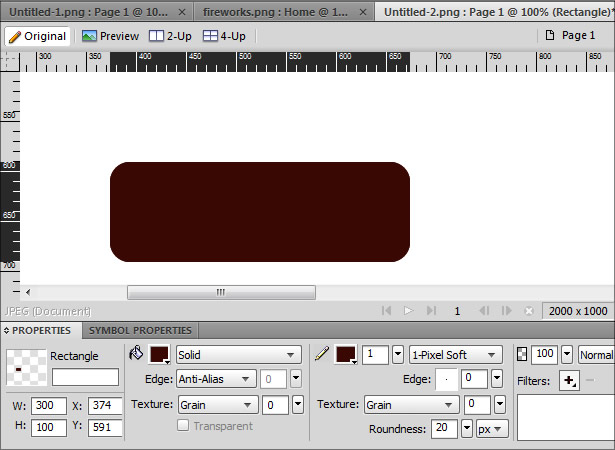The width and height of the screenshot is (615, 450).
Task: Play the animation
Action: 408,311
